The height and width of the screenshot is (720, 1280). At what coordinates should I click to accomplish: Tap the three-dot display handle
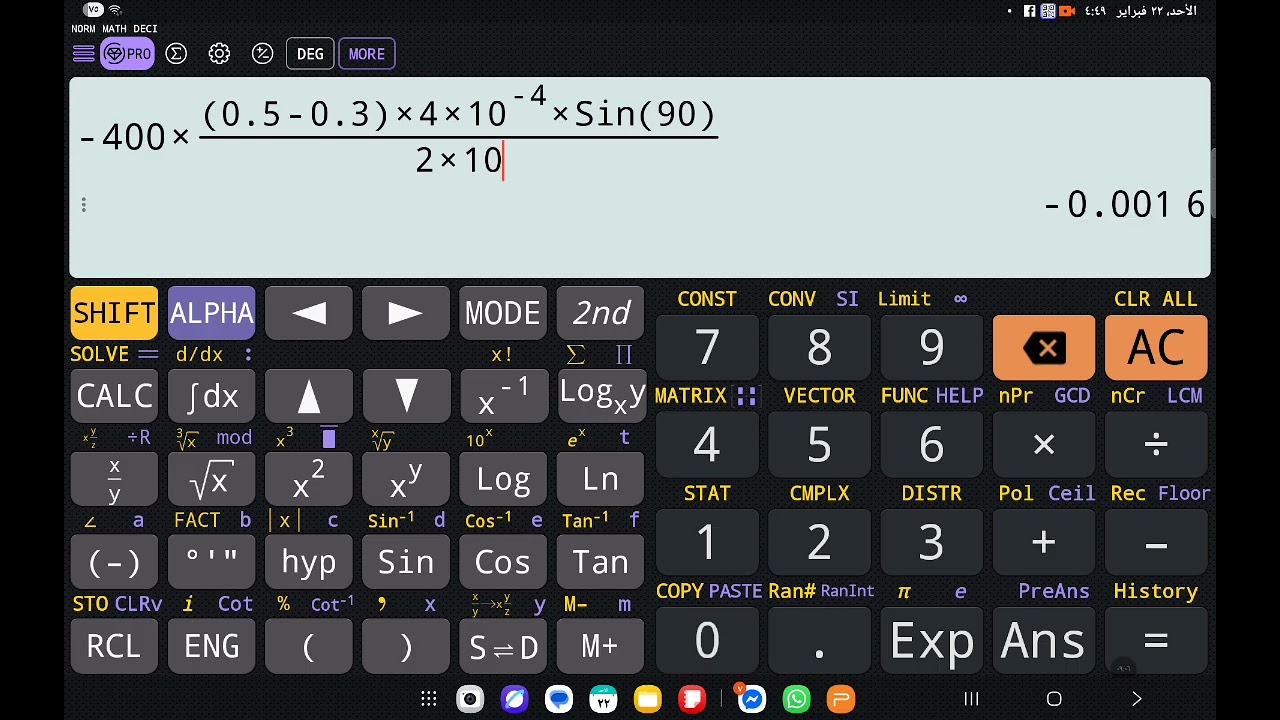[84, 205]
